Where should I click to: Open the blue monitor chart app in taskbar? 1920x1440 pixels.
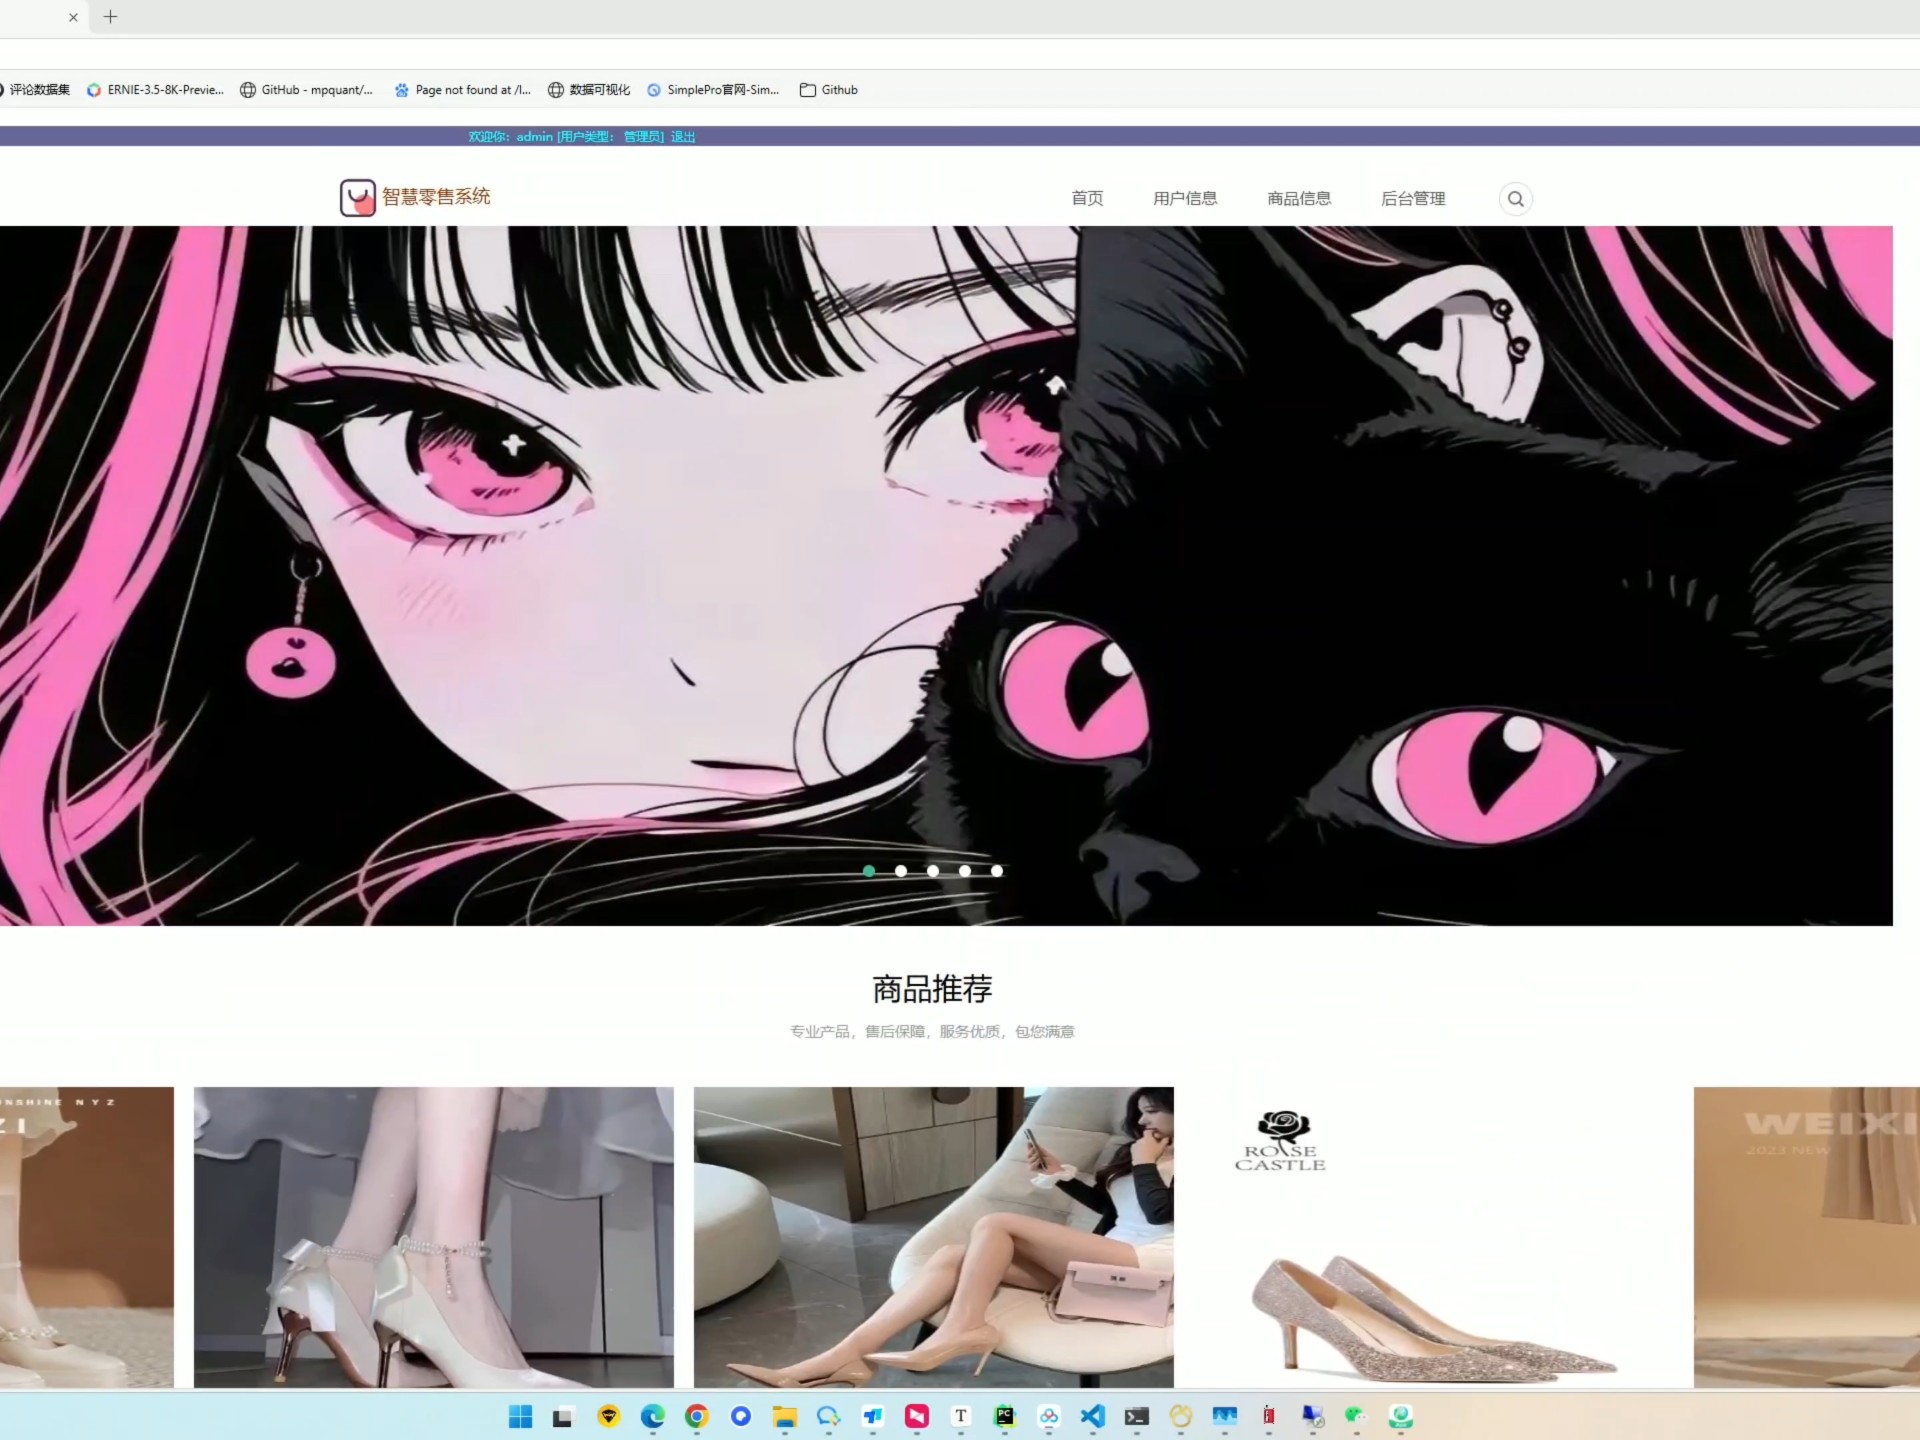coord(1225,1416)
